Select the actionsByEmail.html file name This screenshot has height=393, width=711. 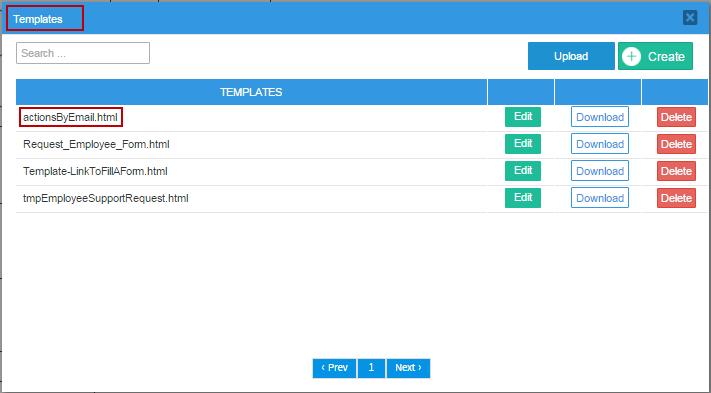(71, 117)
